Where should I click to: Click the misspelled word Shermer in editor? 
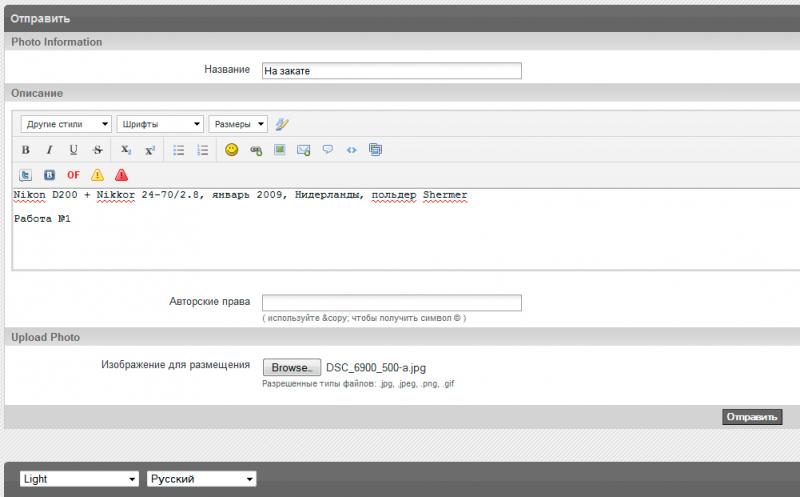445,195
